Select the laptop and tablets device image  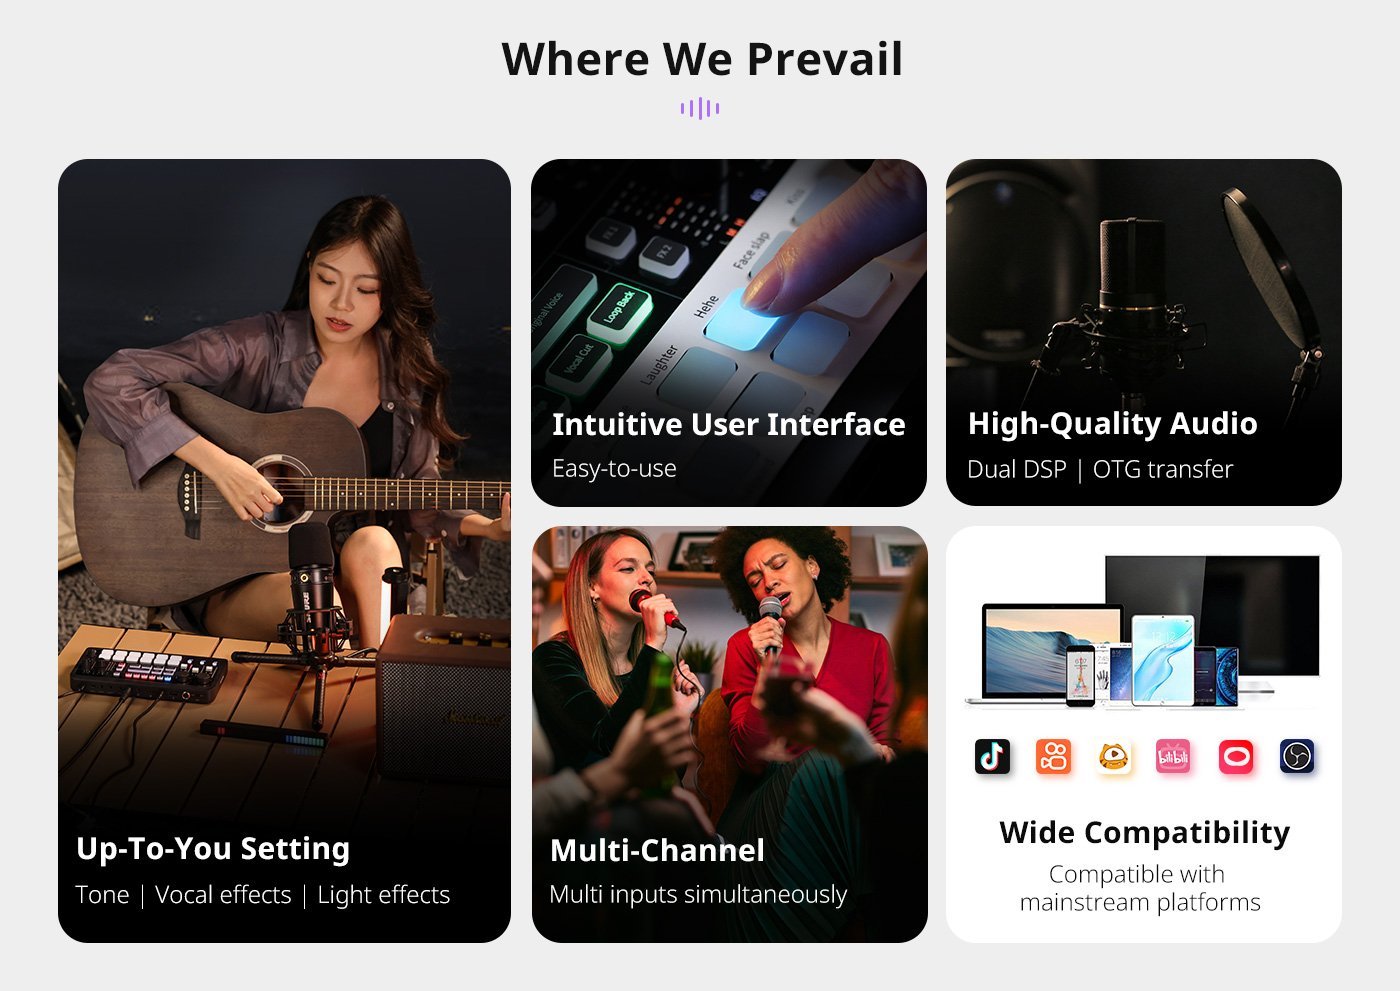1142,632
